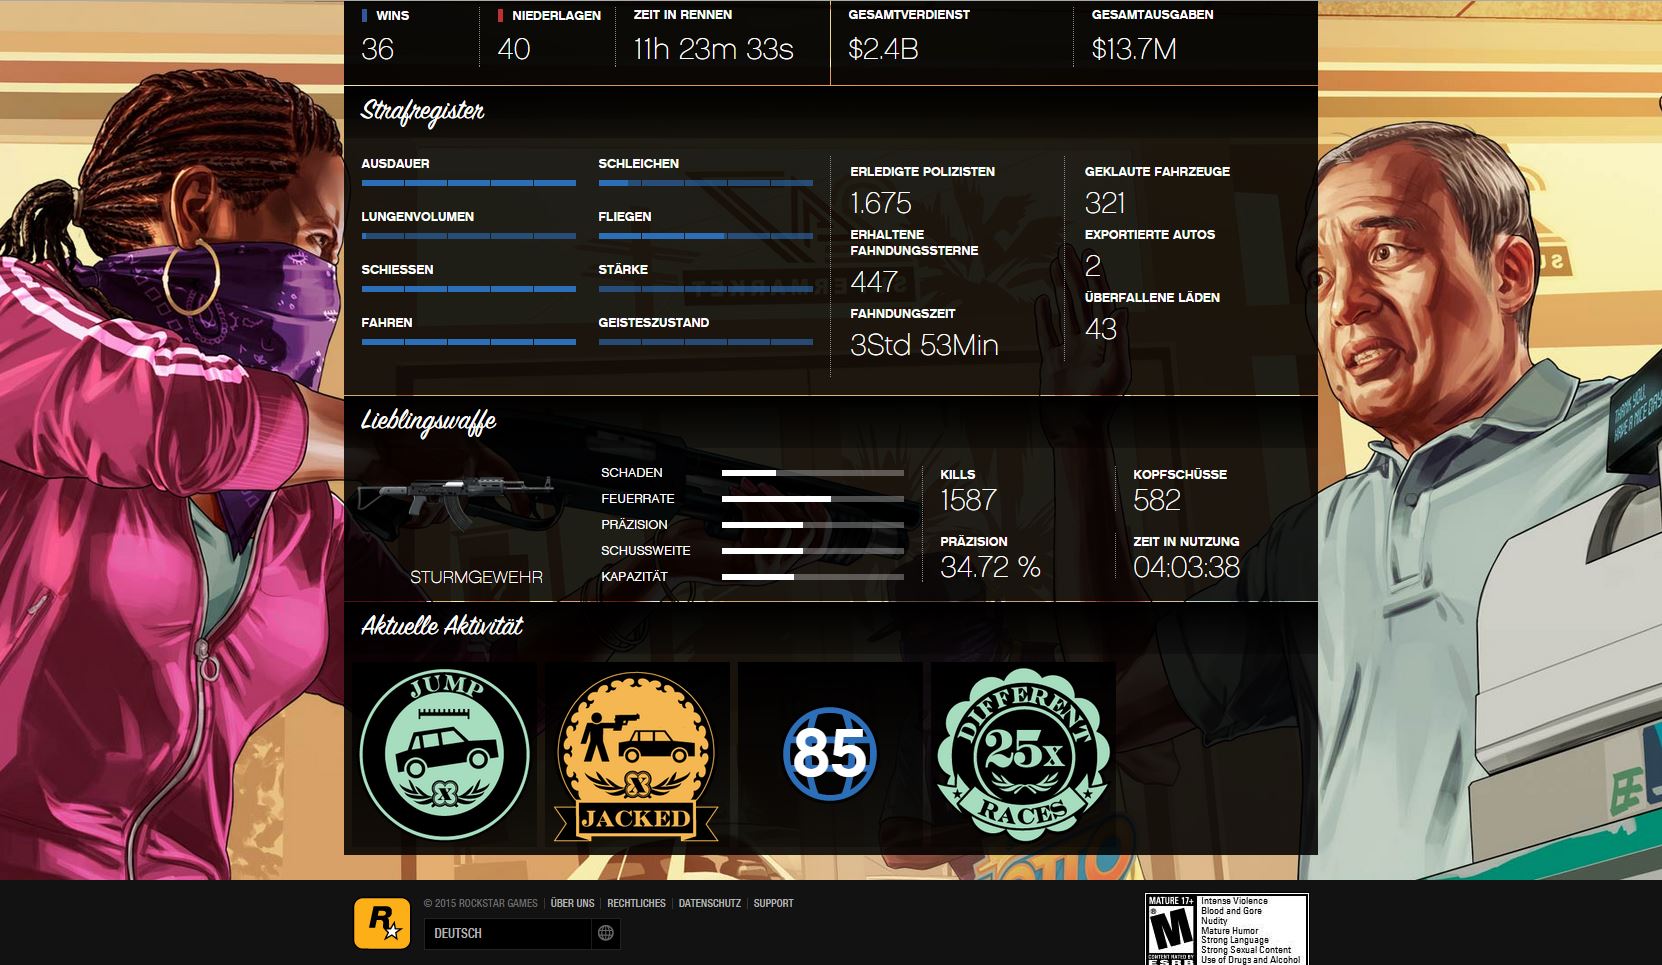The width and height of the screenshot is (1662, 965).
Task: Click the Geklaute Fahrzeuge value 321
Action: [x=1105, y=203]
